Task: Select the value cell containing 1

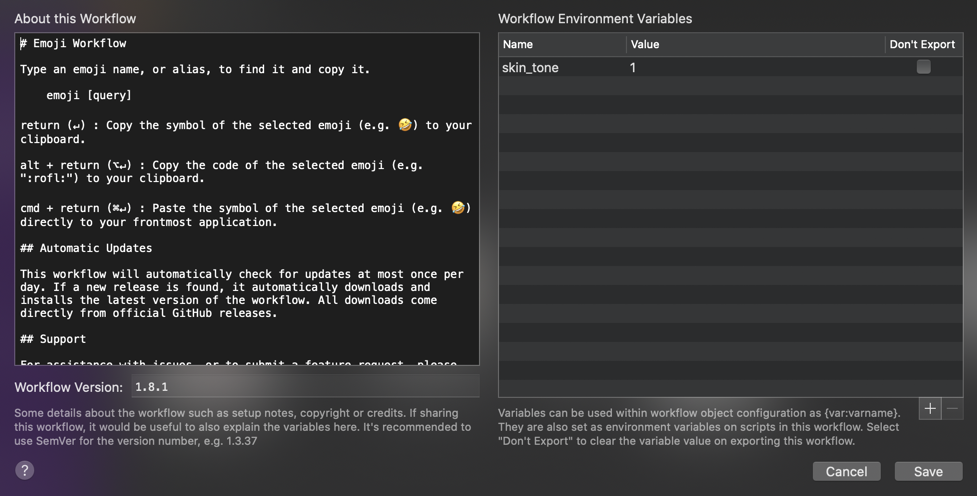Action: [755, 67]
